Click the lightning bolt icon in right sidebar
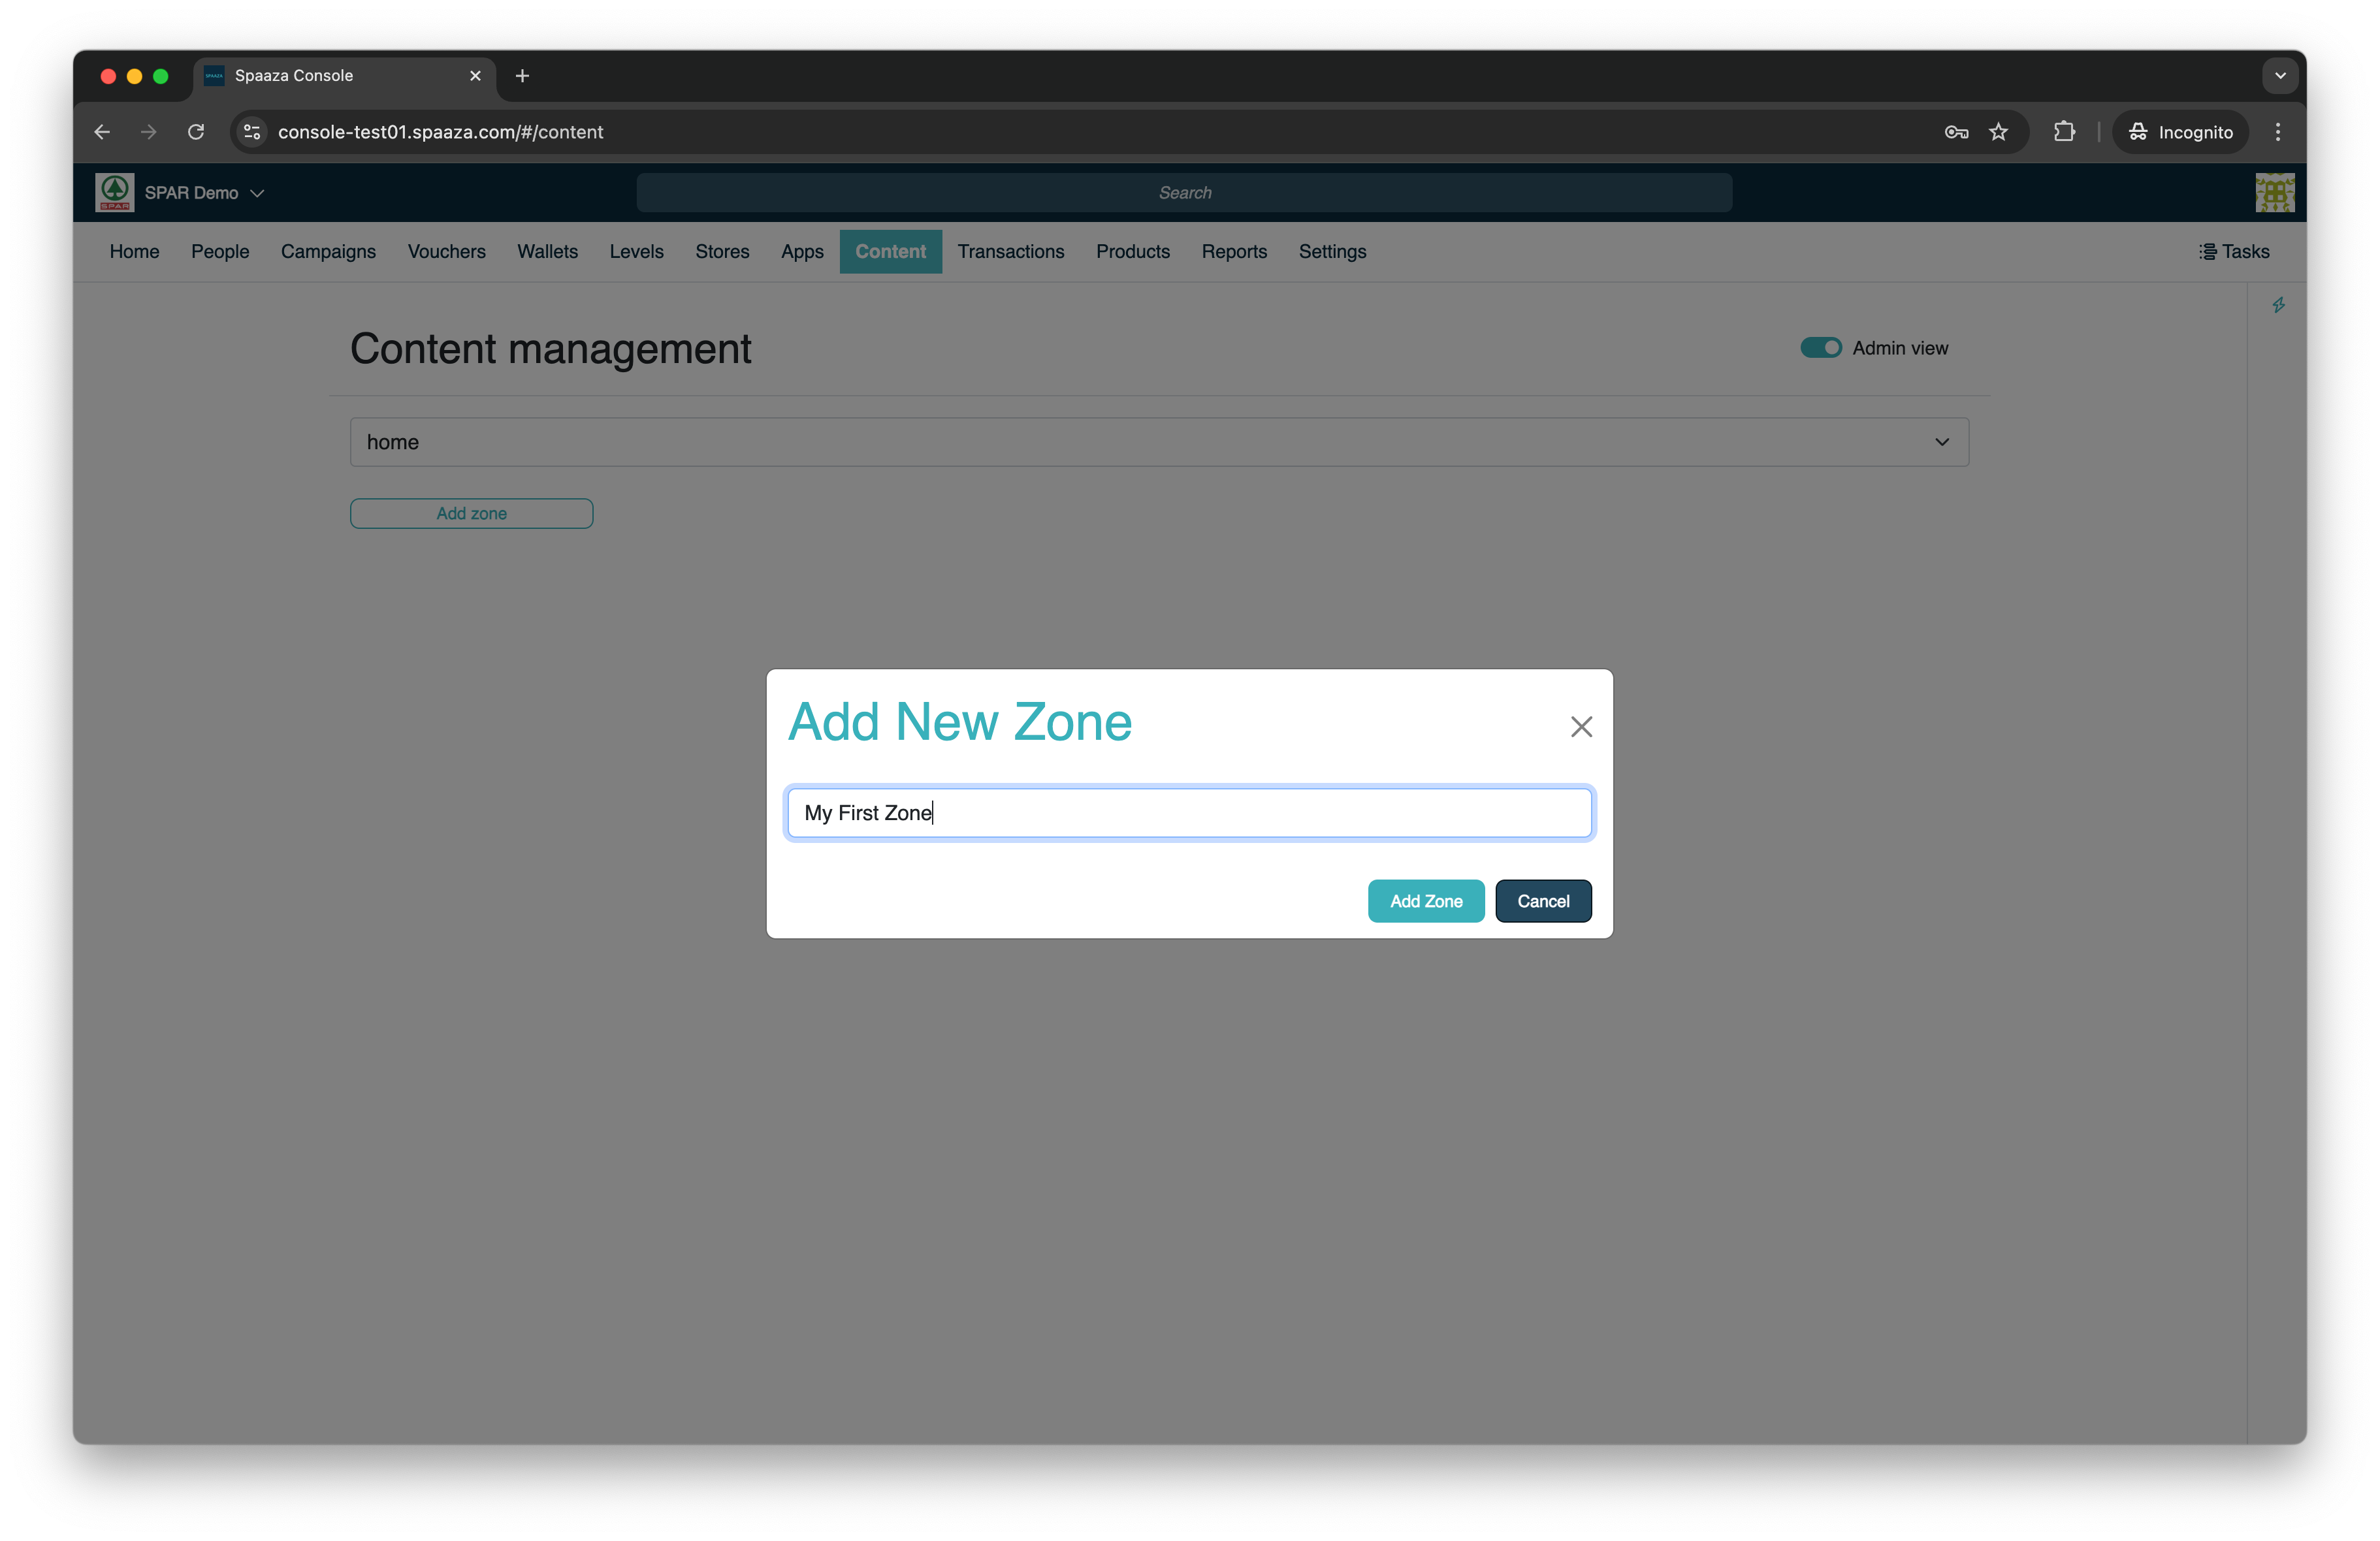Screen dimensions: 2380x1541 point(2278,305)
